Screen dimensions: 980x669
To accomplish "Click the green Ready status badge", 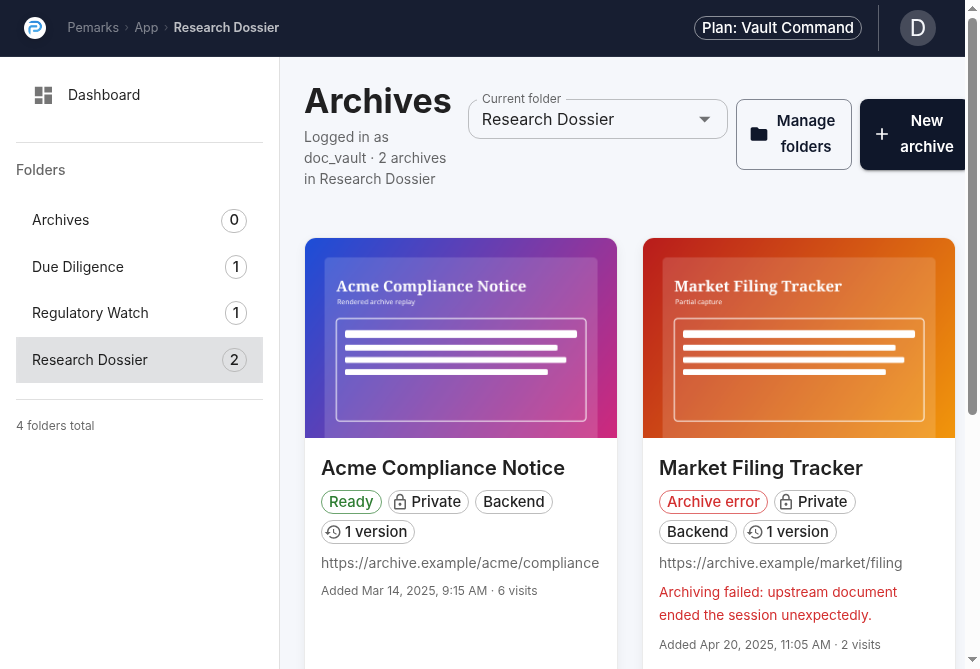I will pos(351,502).
